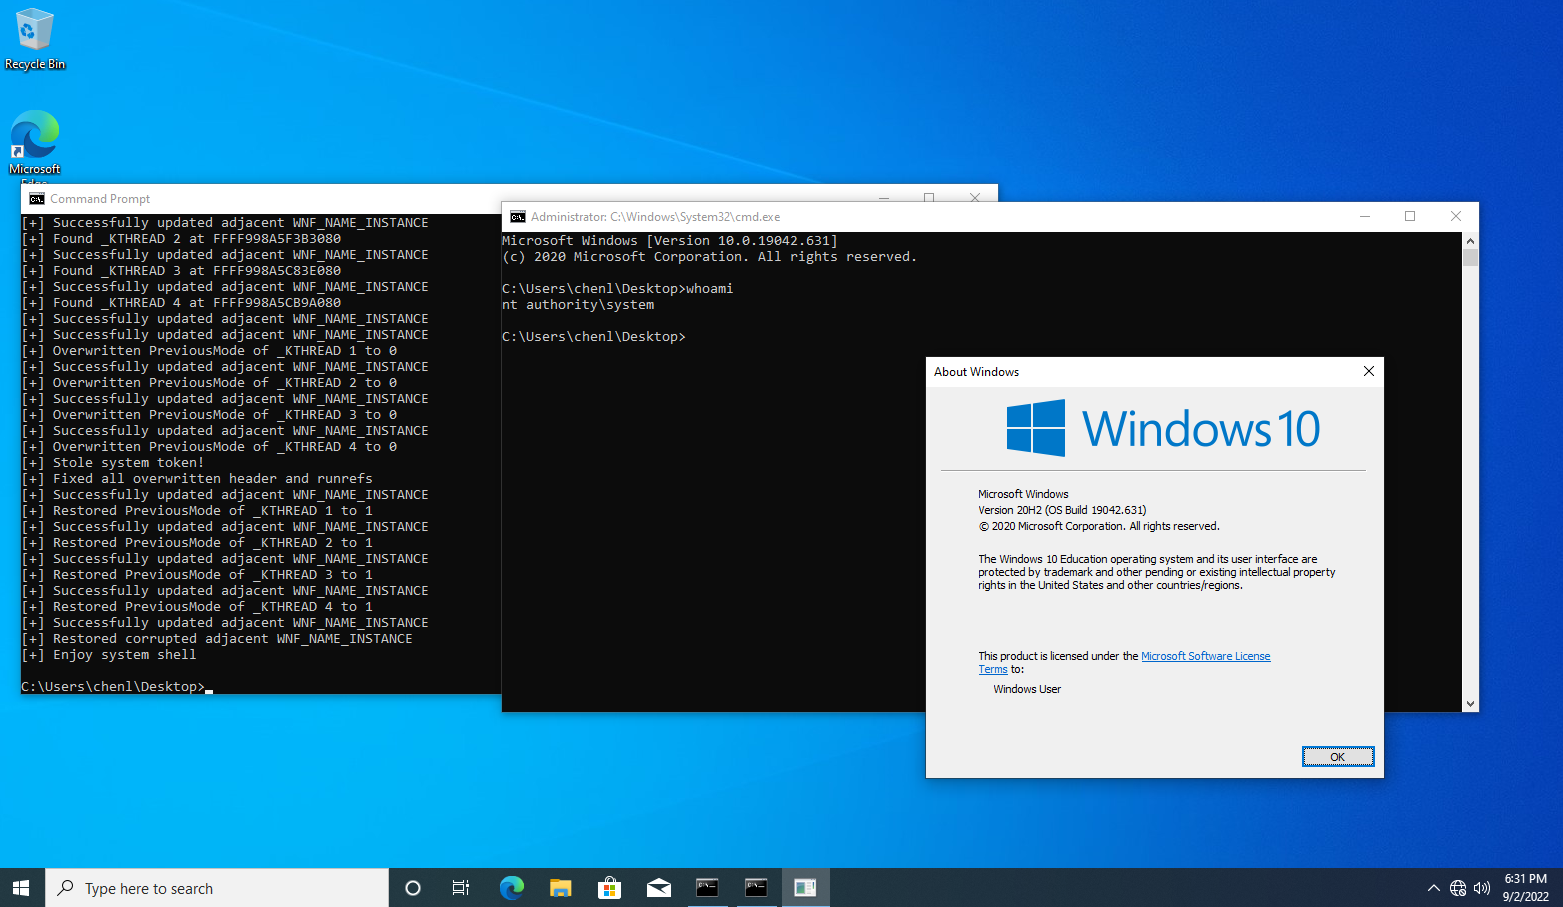1563x907 pixels.
Task: Switch to the About Windows taskbar button
Action: pyautogui.click(x=805, y=888)
